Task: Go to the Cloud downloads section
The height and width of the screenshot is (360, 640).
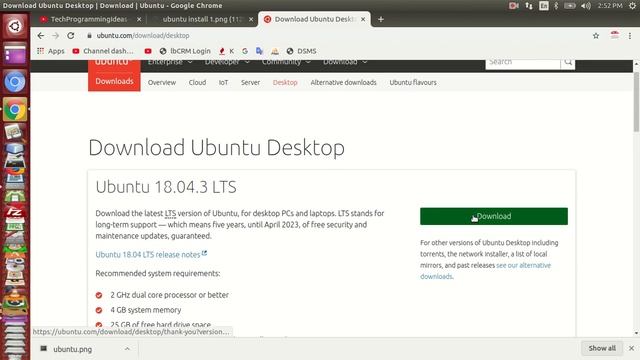Action: point(197,82)
